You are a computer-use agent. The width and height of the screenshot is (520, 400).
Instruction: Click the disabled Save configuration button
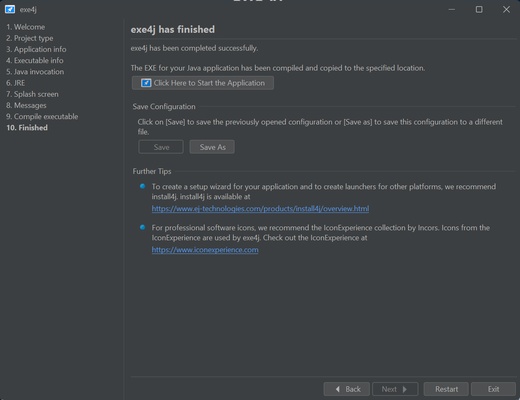pyautogui.click(x=161, y=147)
